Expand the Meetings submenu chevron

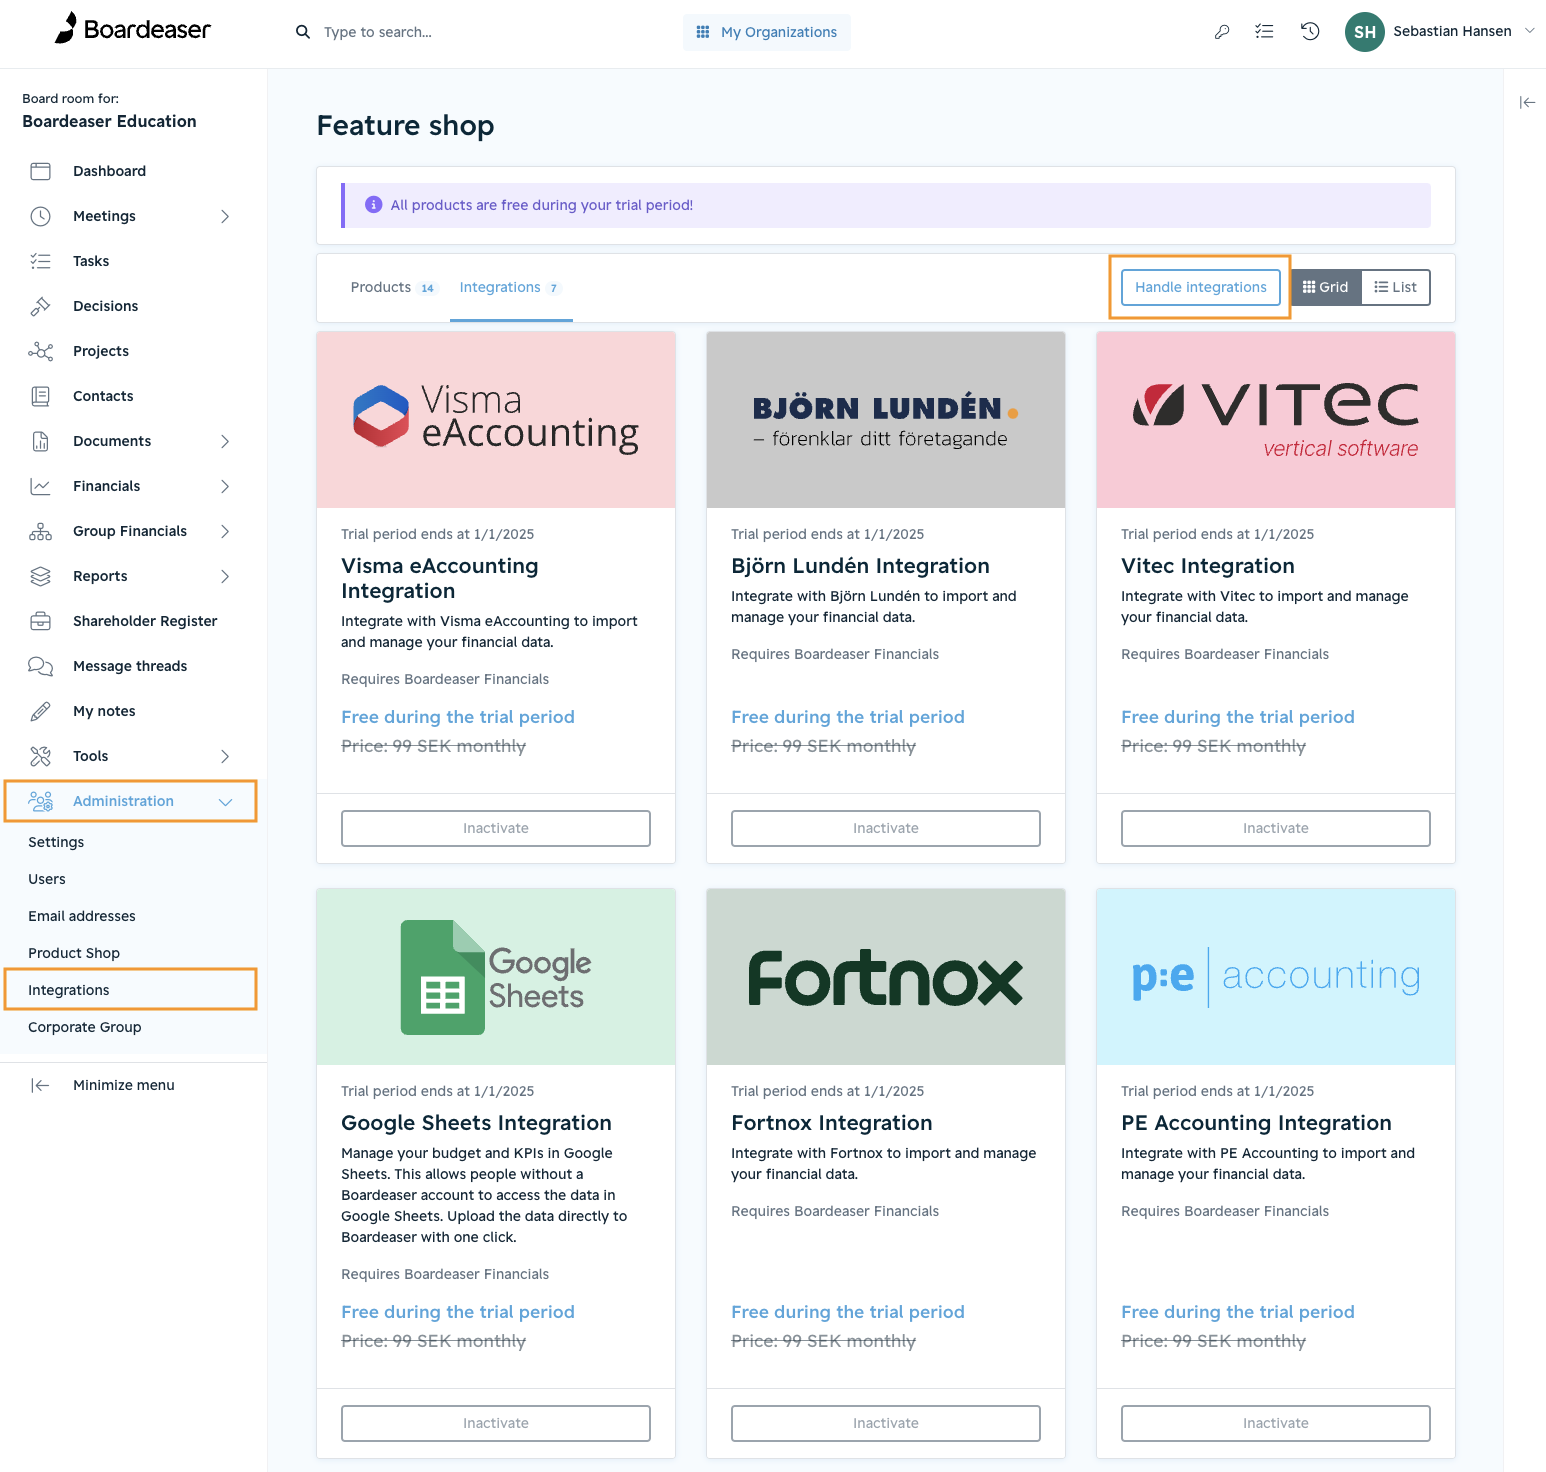tap(225, 216)
